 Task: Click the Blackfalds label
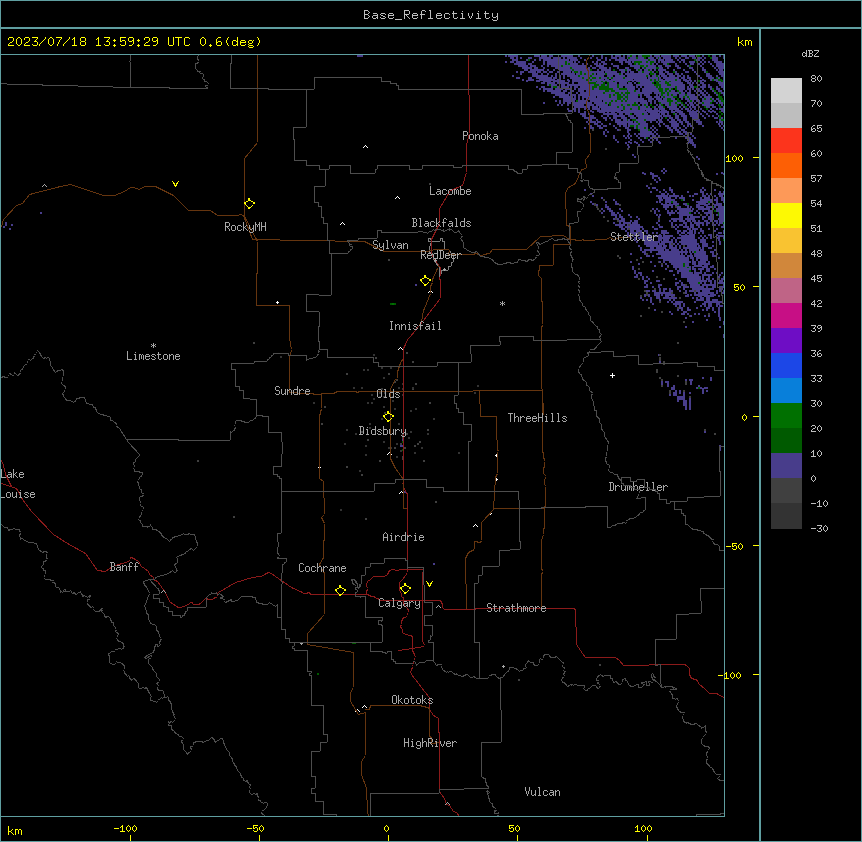(441, 223)
